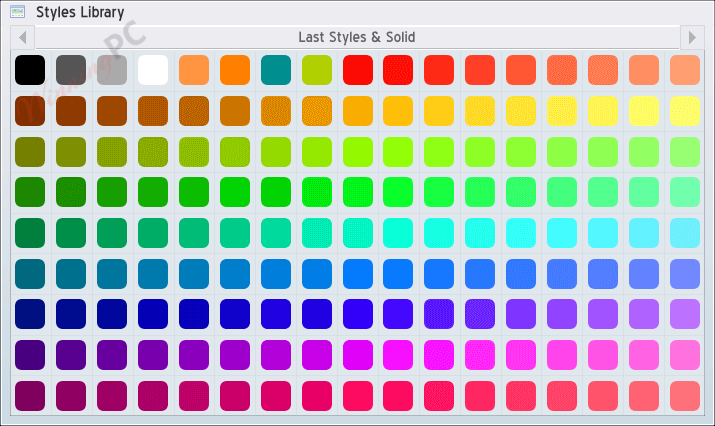Pick the dark brown swatch starting the second row
This screenshot has width=715, height=426.
pyautogui.click(x=30, y=111)
